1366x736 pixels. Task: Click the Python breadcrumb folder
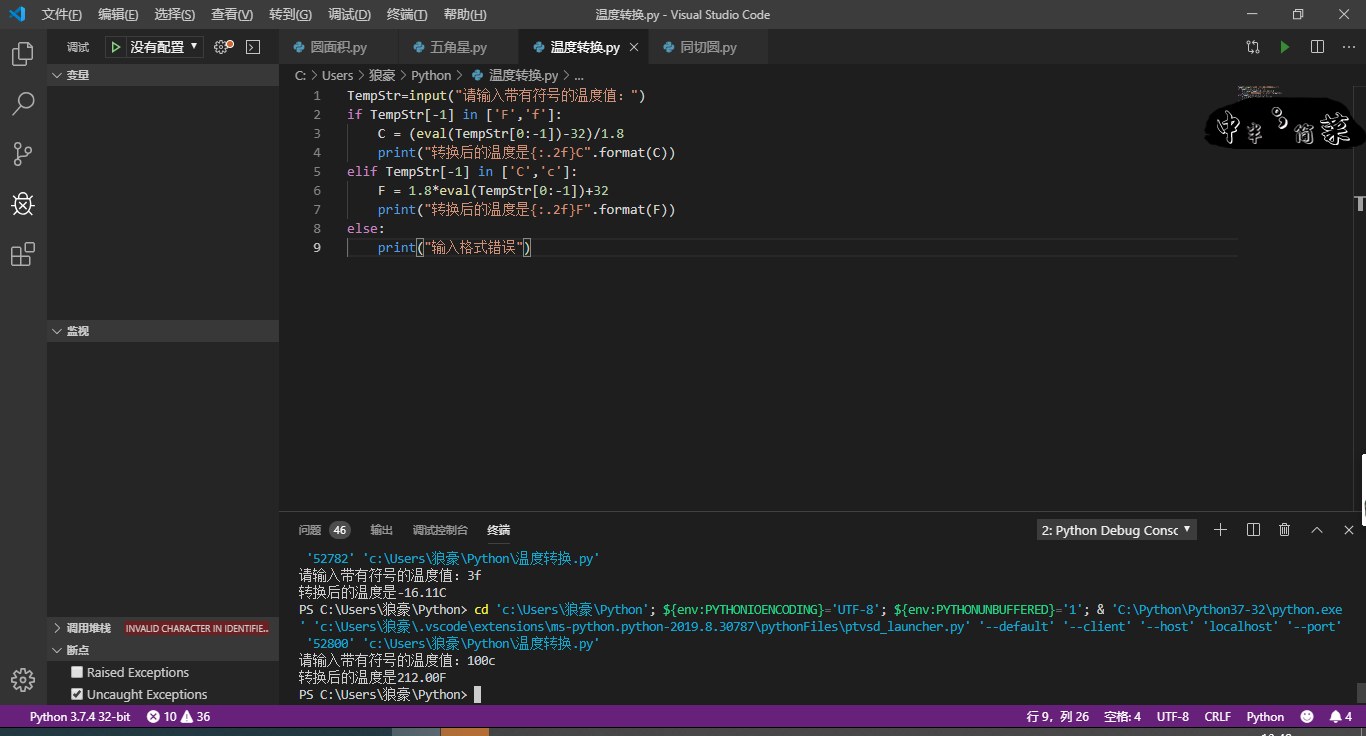[x=431, y=75]
